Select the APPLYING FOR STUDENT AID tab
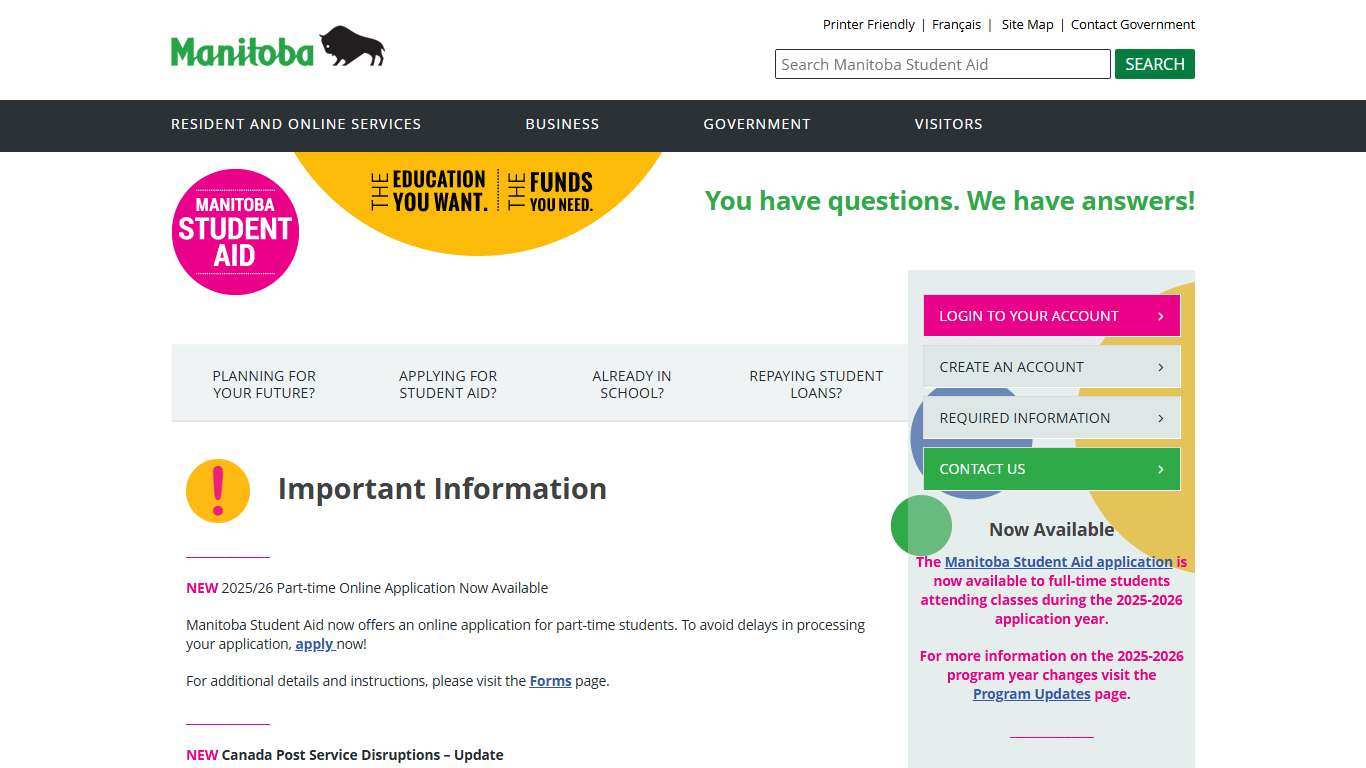The image size is (1366, 768). pyautogui.click(x=448, y=384)
